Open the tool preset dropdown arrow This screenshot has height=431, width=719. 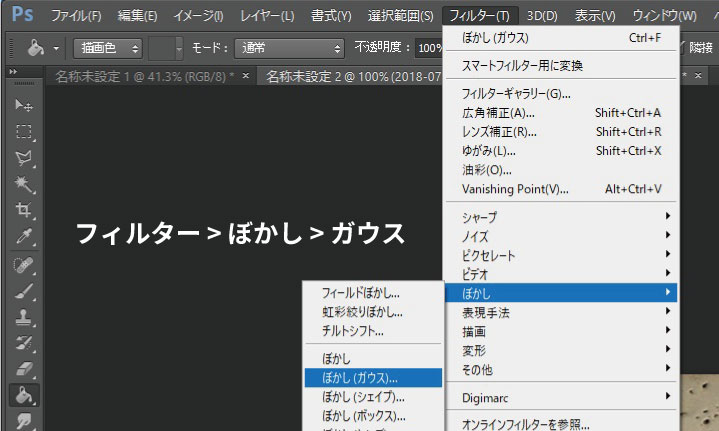point(56,48)
